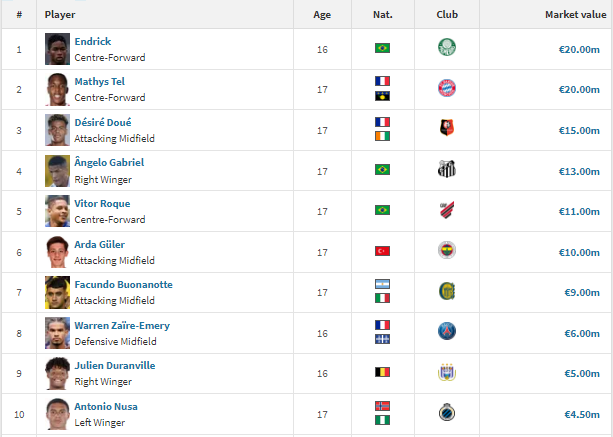The width and height of the screenshot is (613, 437).
Task: Open the Bayern Munich club crest
Action: pyautogui.click(x=446, y=88)
